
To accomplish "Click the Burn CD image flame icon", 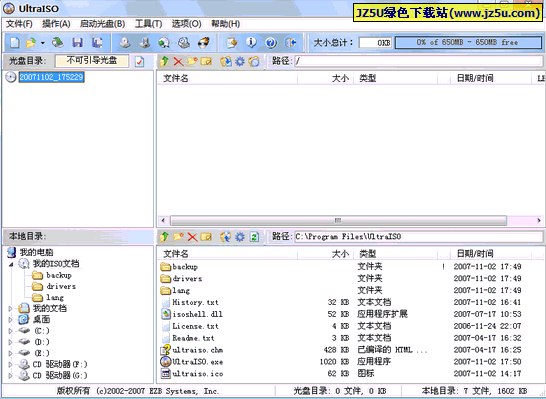I will [x=204, y=42].
